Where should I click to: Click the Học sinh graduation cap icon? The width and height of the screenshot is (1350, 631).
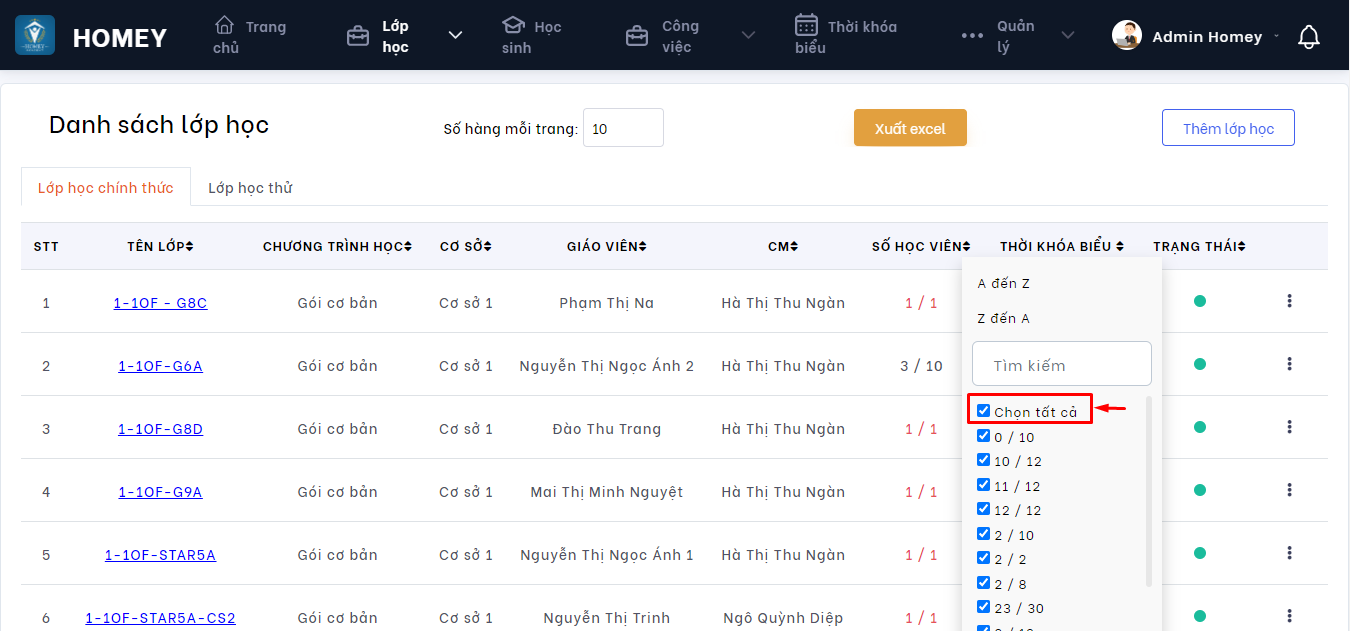point(513,25)
